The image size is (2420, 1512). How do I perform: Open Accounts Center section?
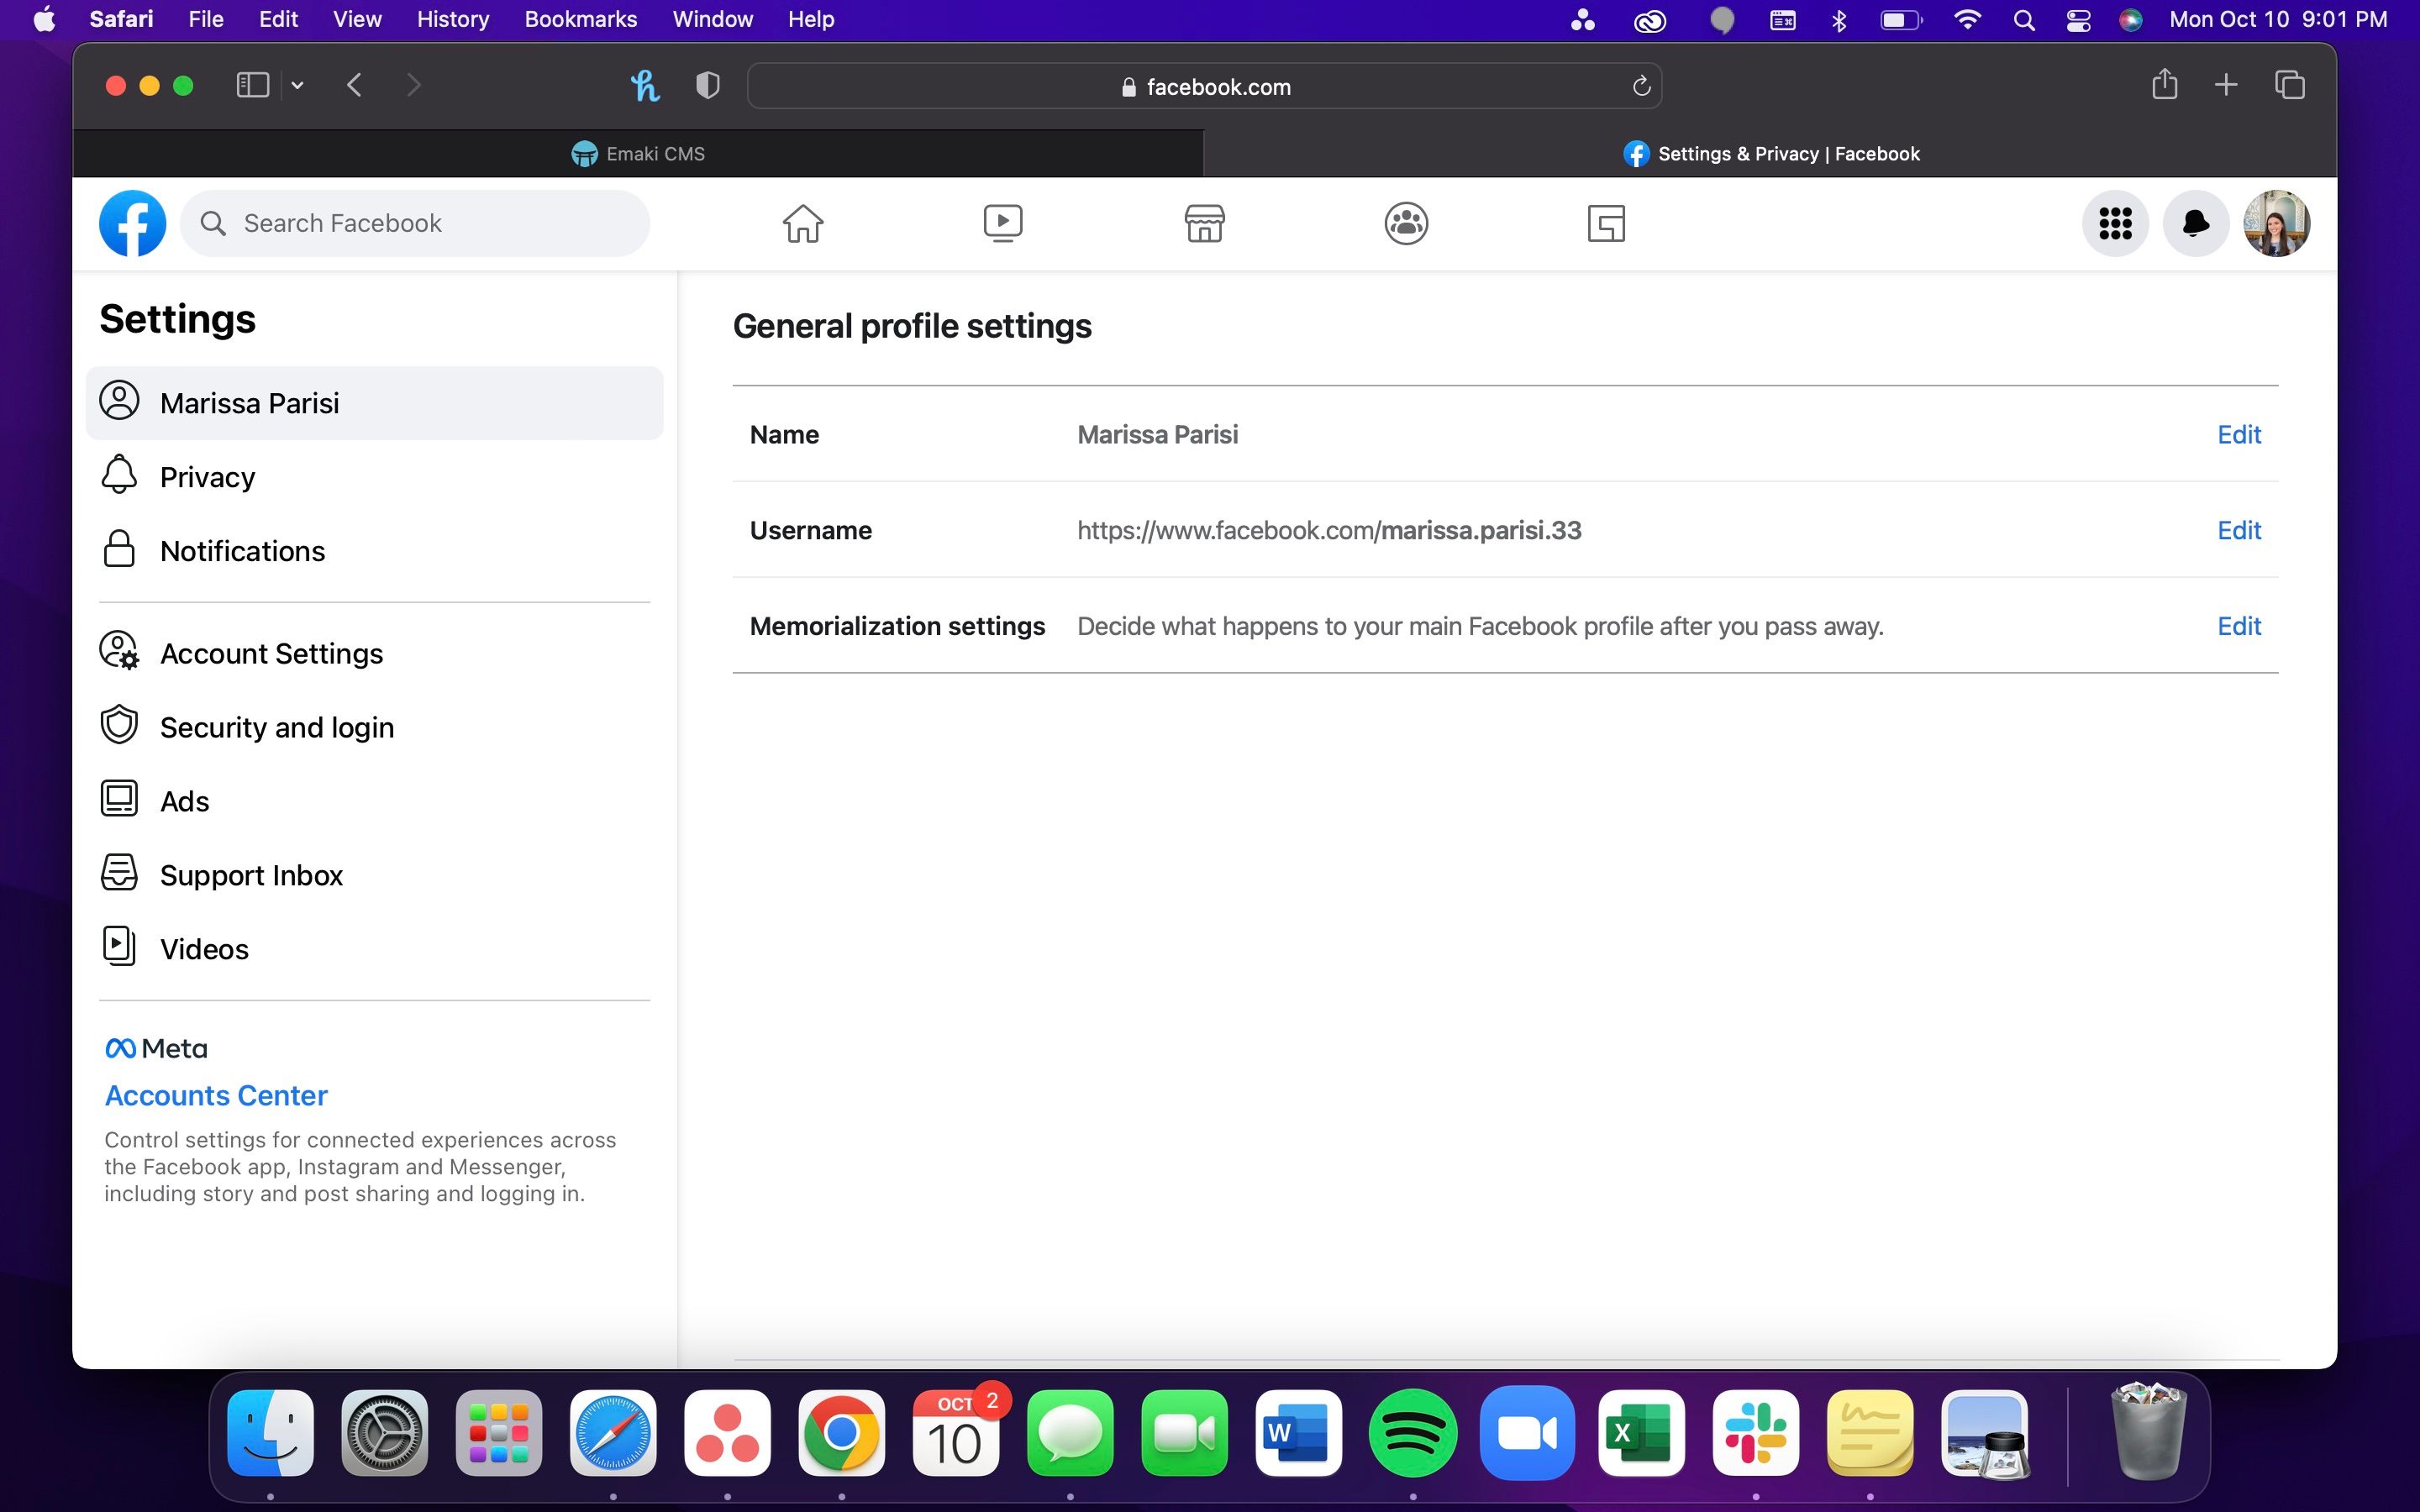coord(214,1094)
